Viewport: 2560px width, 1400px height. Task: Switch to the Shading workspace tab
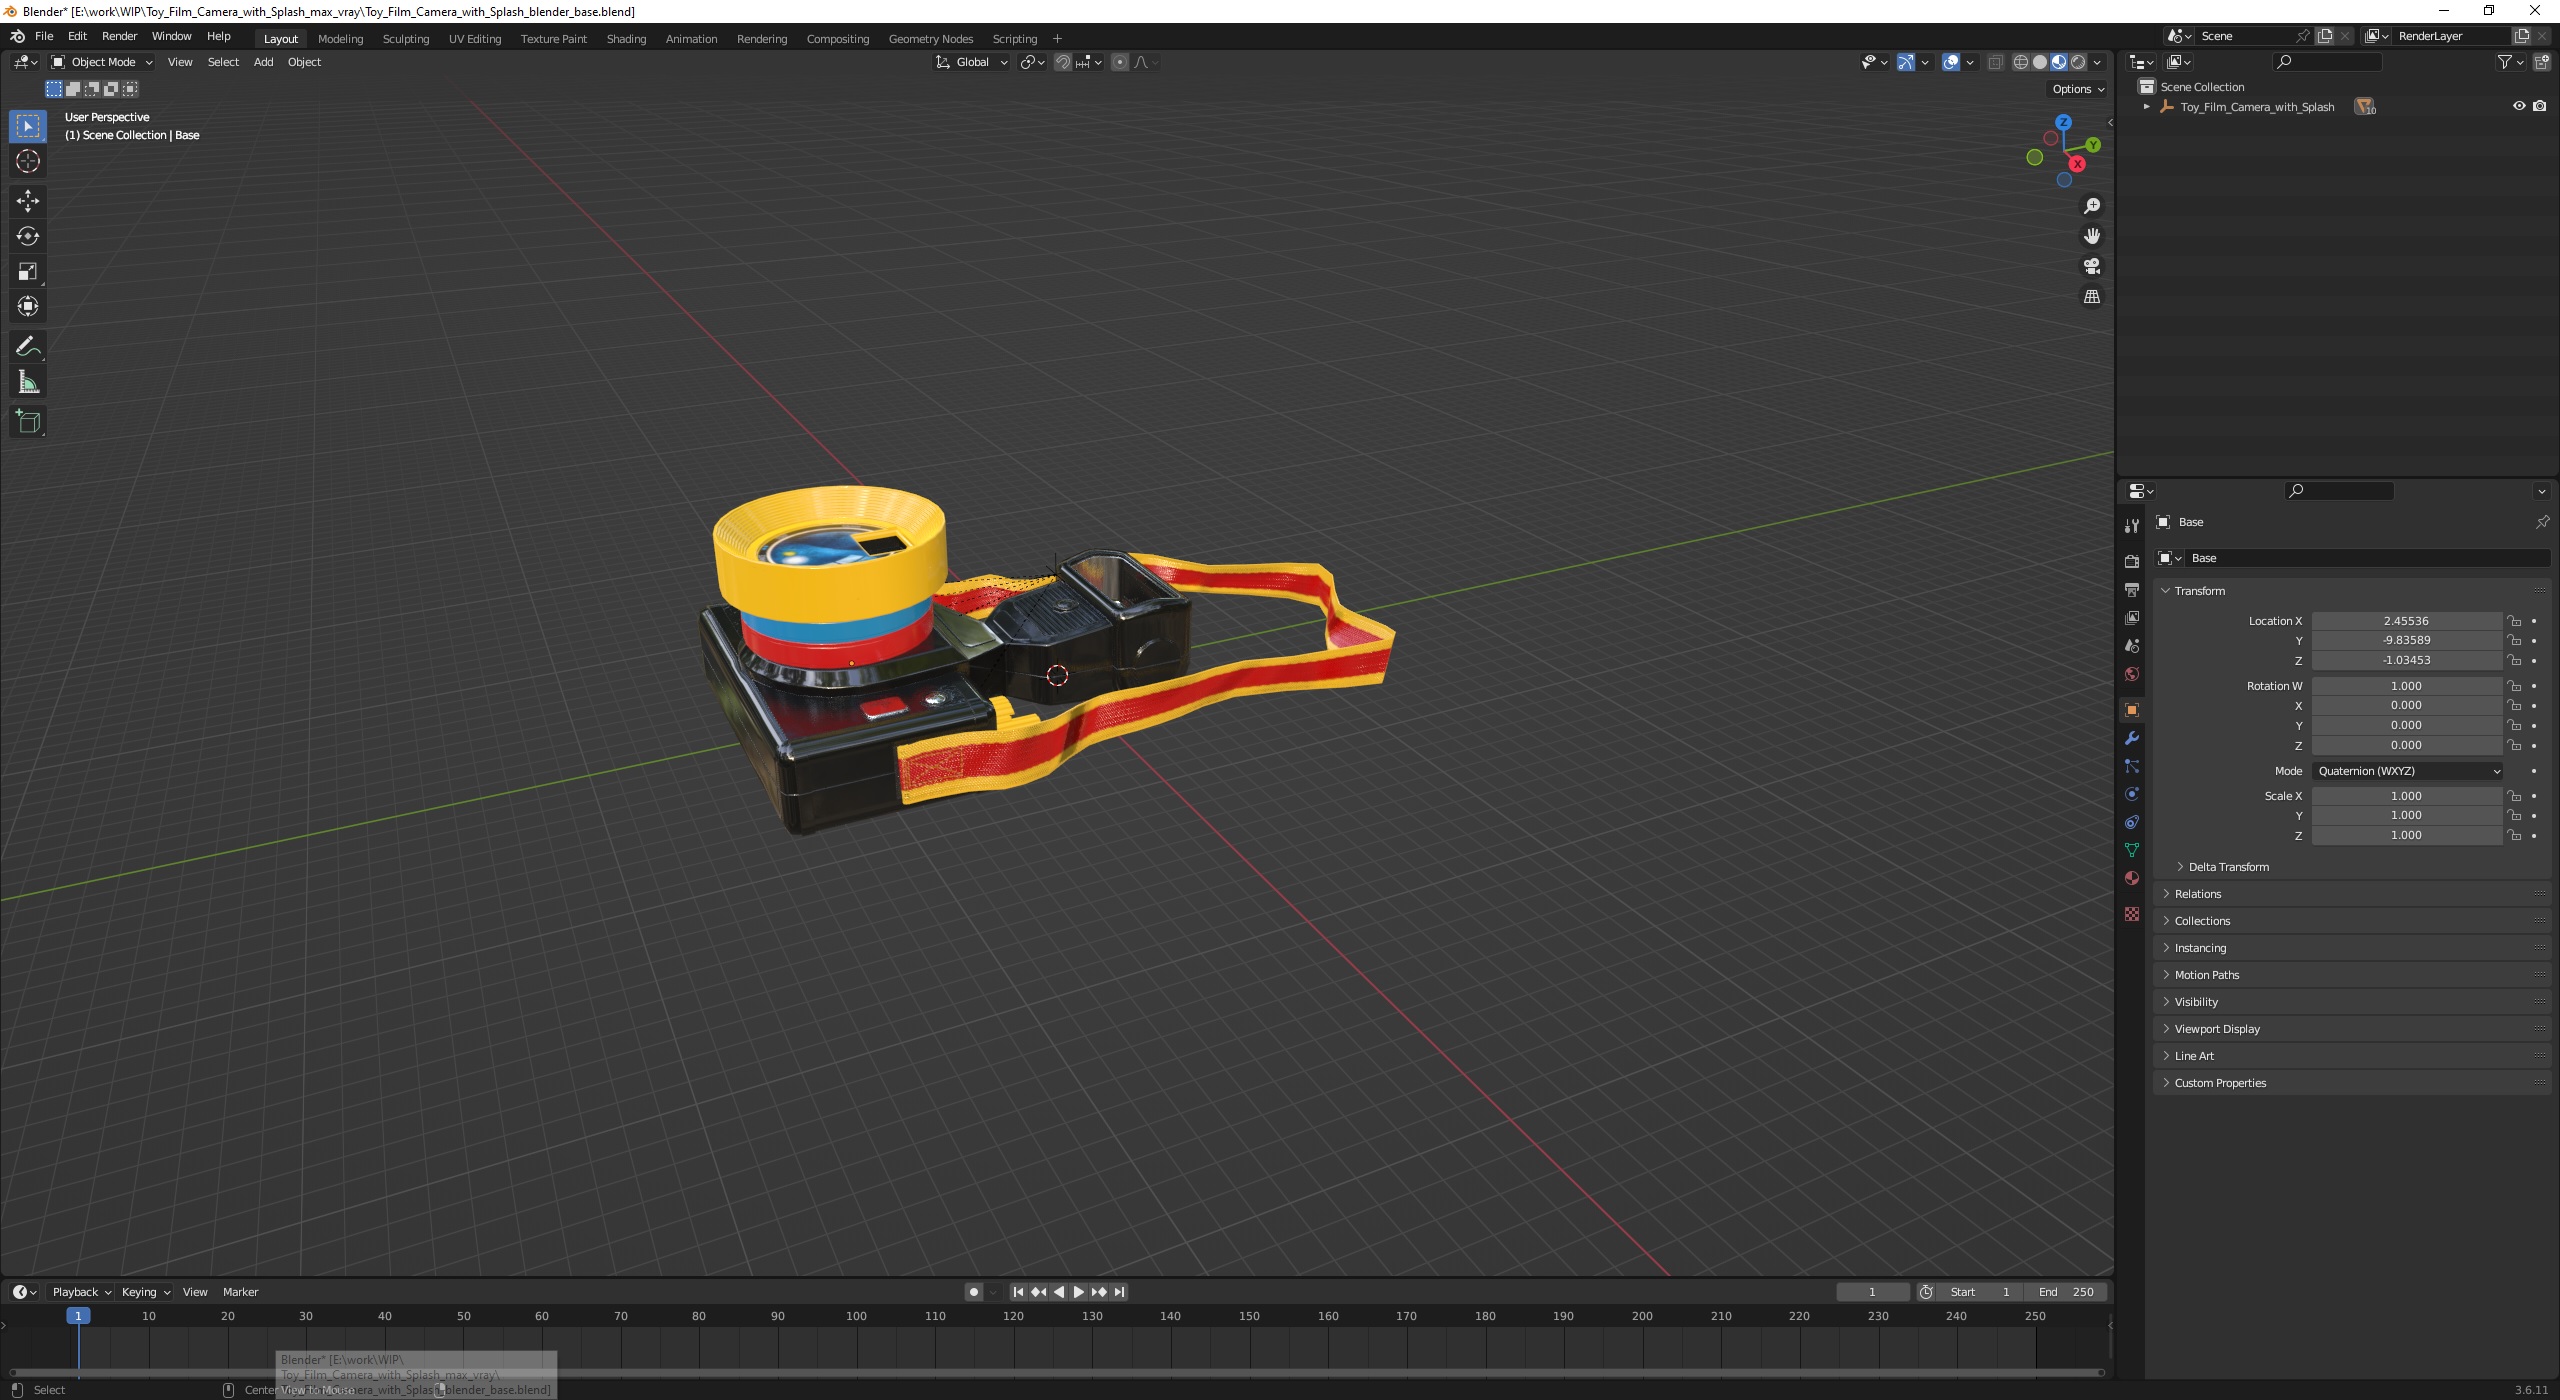[x=626, y=39]
